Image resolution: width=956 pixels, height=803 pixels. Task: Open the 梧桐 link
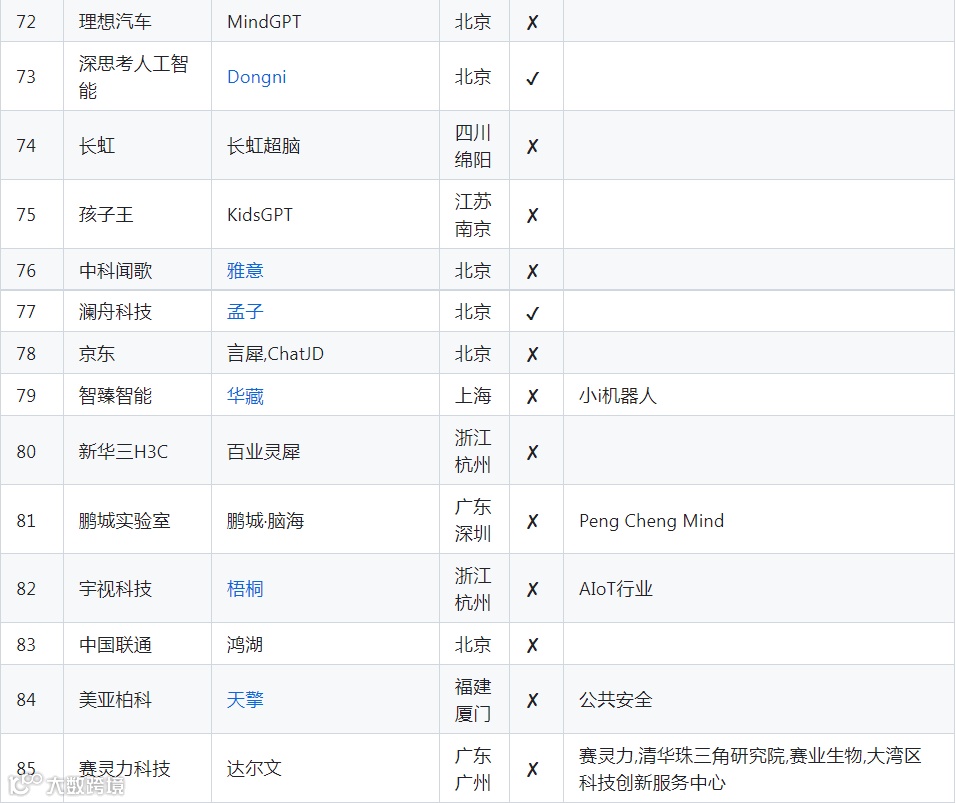pyautogui.click(x=244, y=588)
